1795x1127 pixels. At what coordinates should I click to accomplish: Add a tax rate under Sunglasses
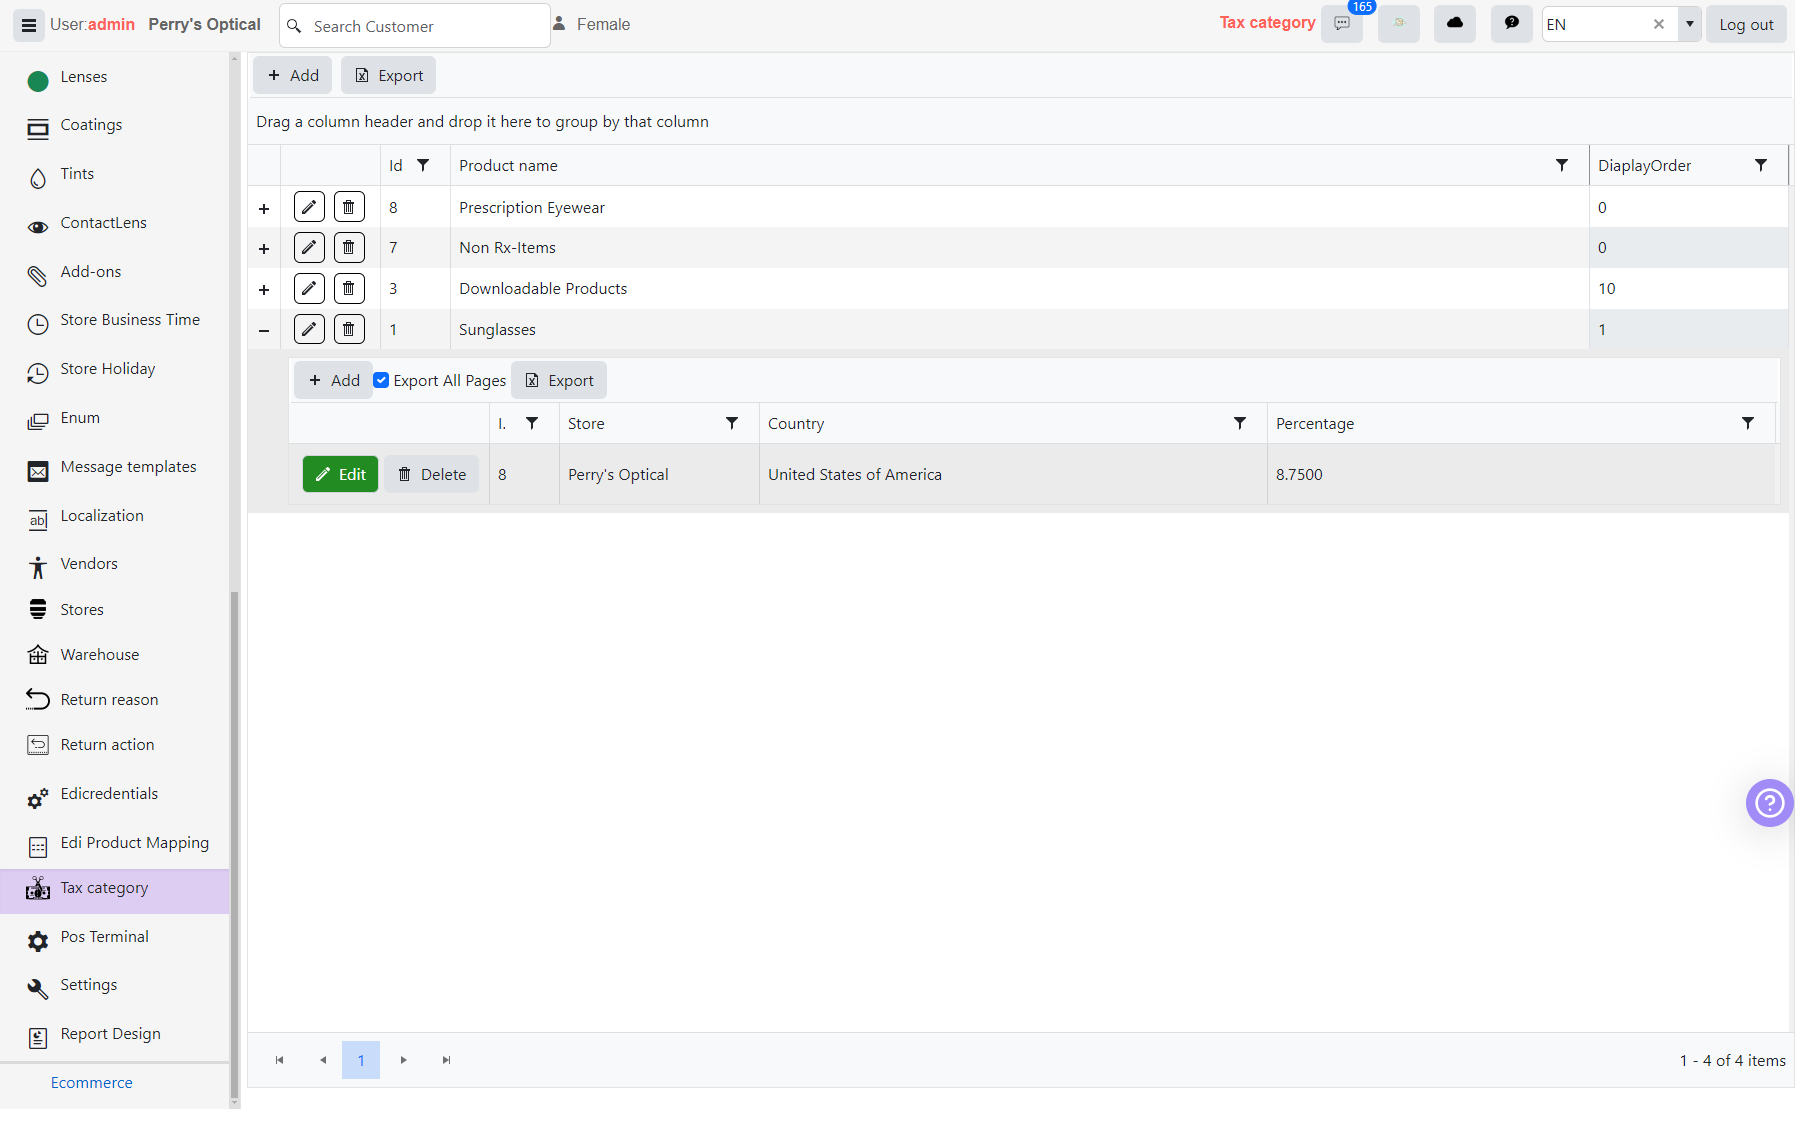pos(334,380)
